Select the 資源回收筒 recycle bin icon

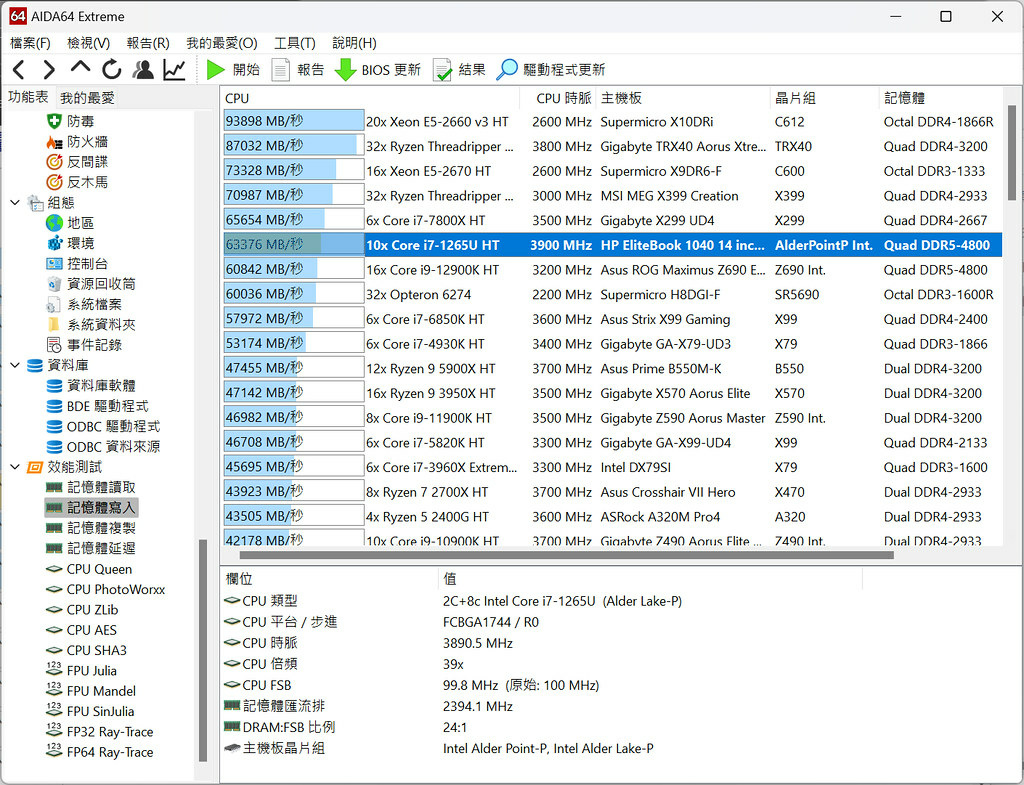tap(54, 283)
